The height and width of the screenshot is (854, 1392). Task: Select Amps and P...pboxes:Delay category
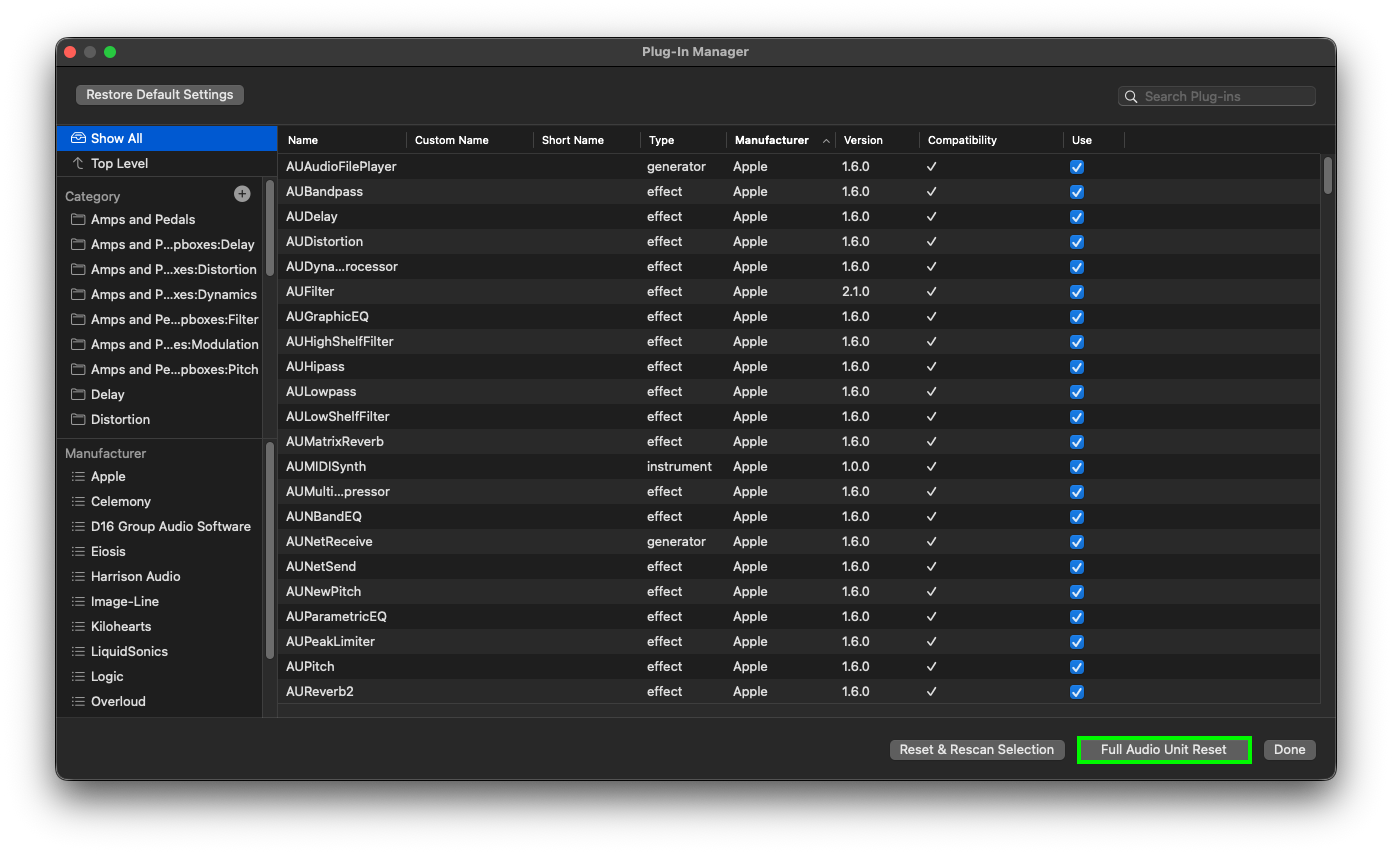coord(173,244)
